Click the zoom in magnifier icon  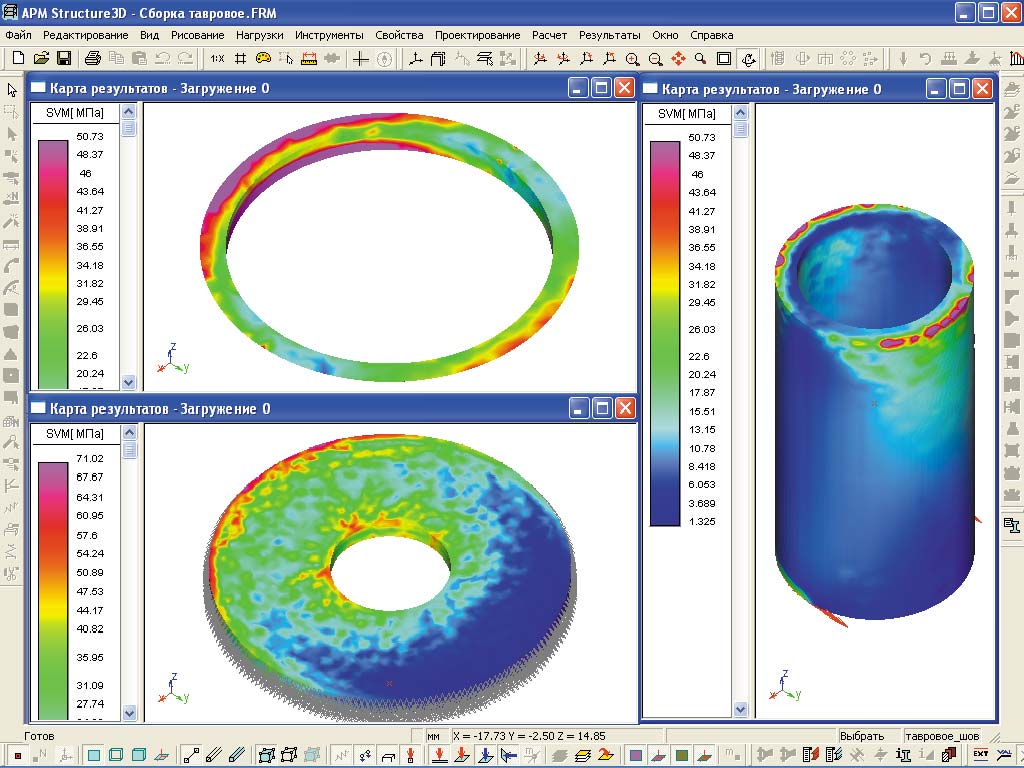pos(632,59)
